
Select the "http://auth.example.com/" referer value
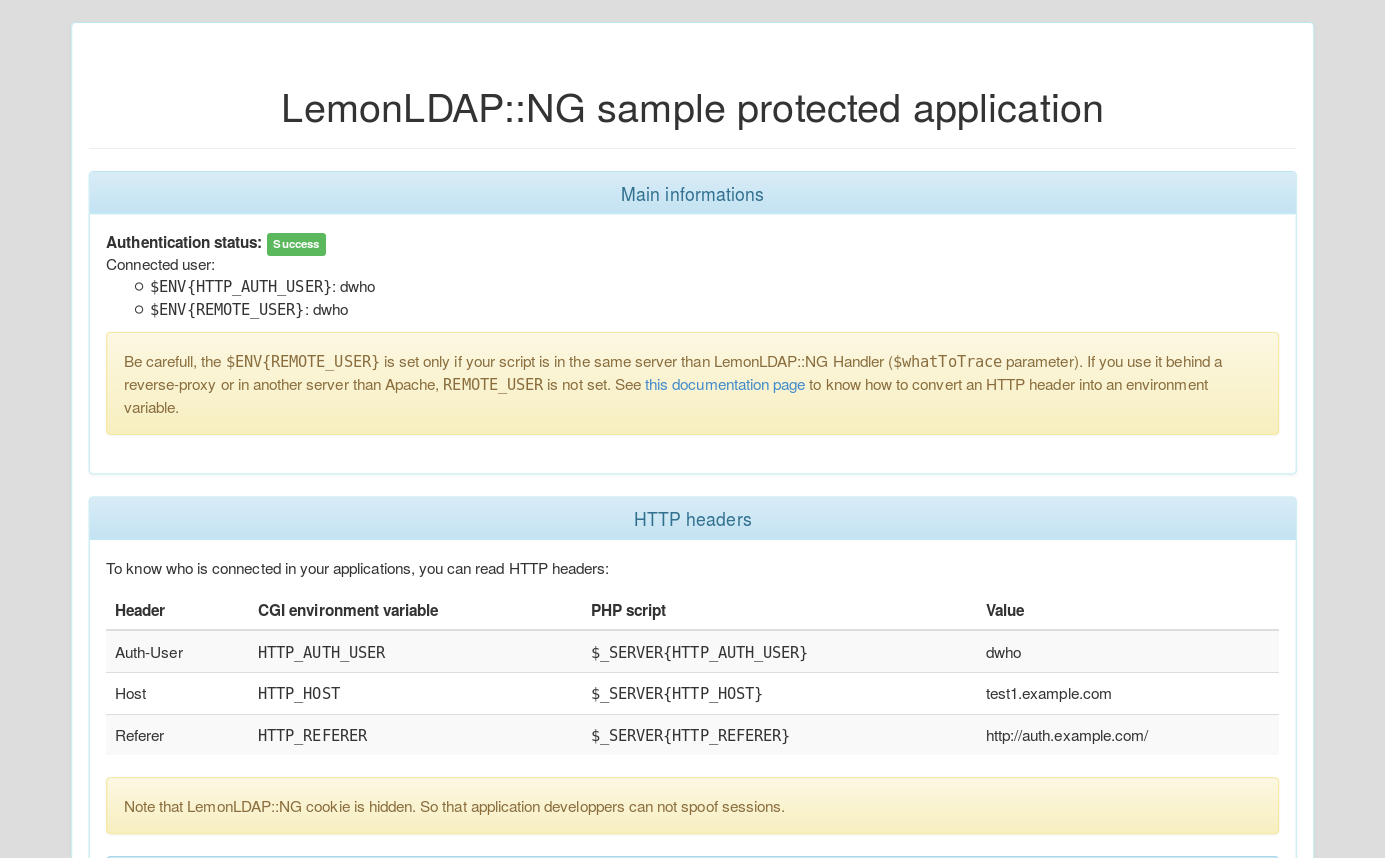point(1067,736)
